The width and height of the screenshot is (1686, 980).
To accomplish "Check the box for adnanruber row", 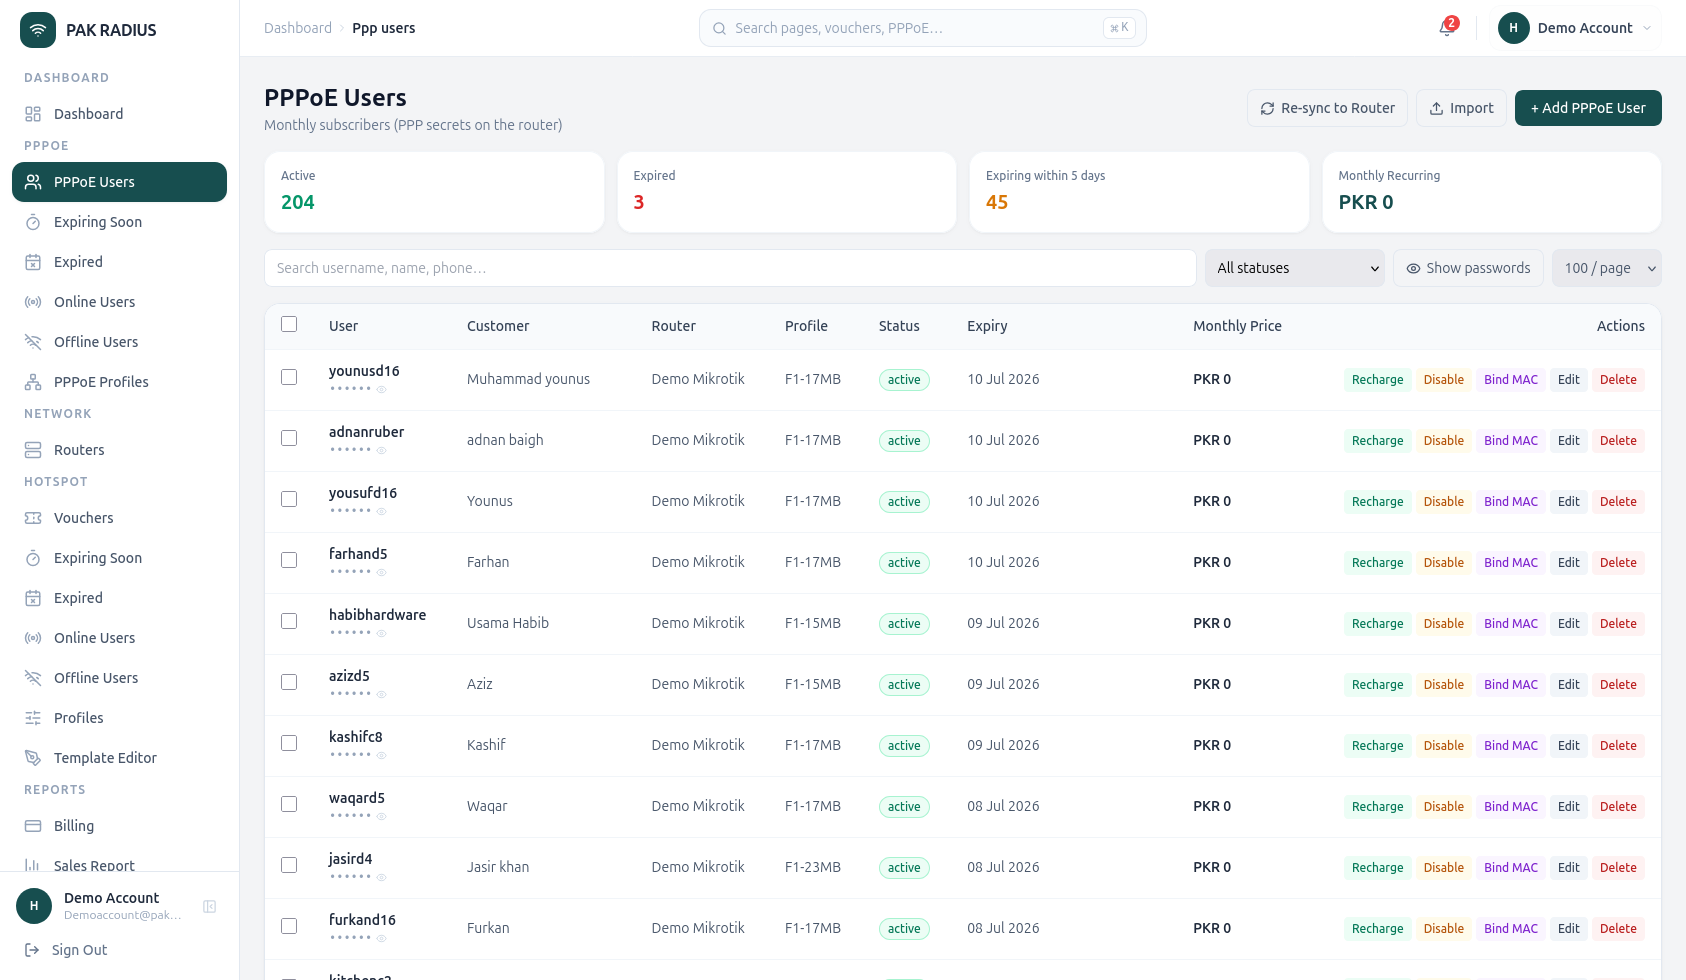I will 289,438.
